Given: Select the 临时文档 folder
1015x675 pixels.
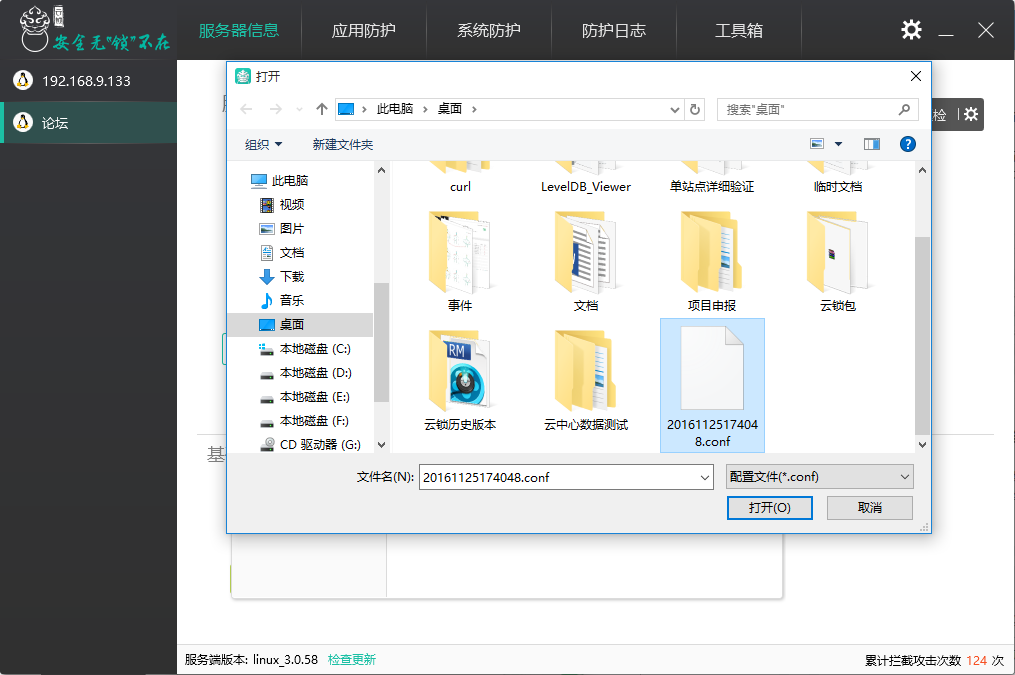Looking at the screenshot, I should [x=838, y=178].
